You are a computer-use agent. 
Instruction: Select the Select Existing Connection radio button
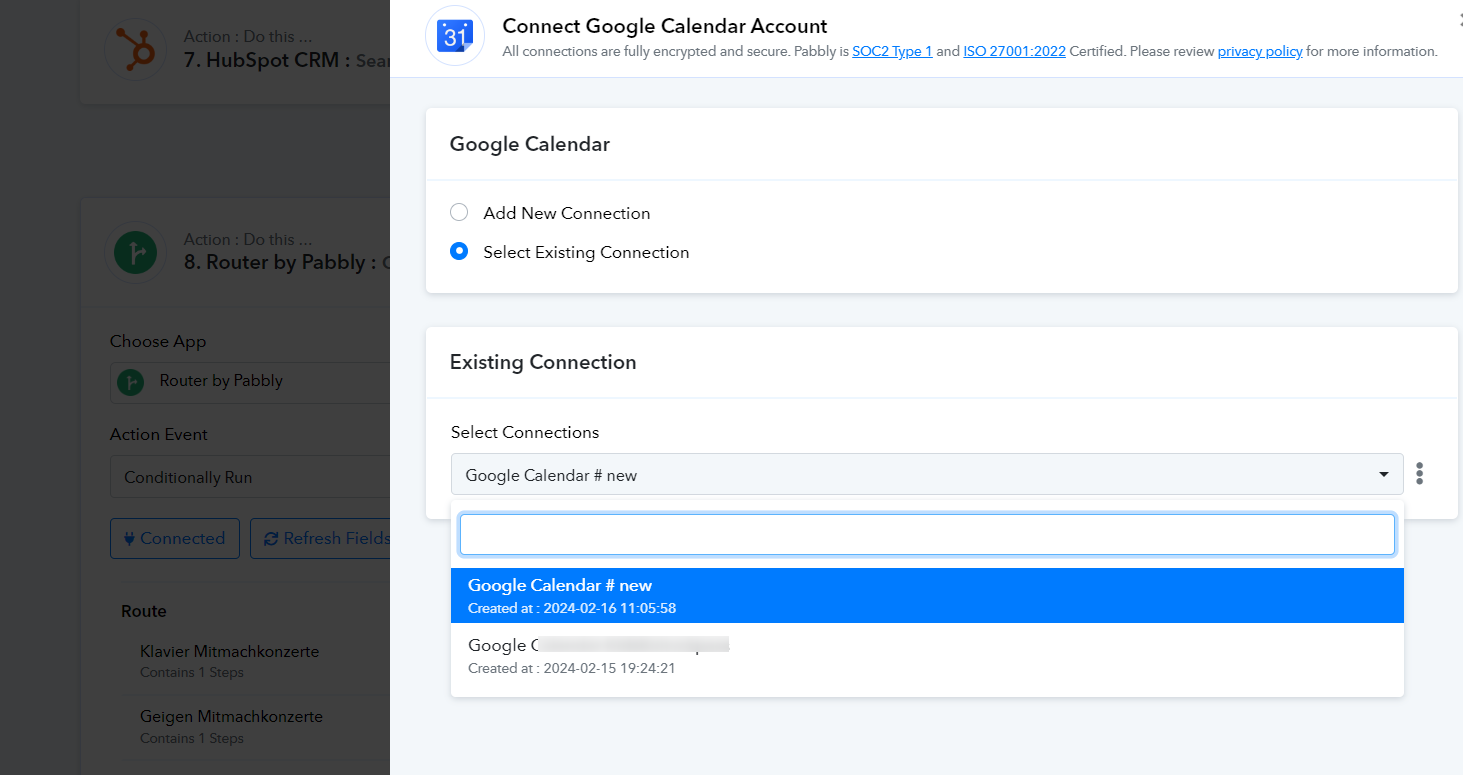459,252
